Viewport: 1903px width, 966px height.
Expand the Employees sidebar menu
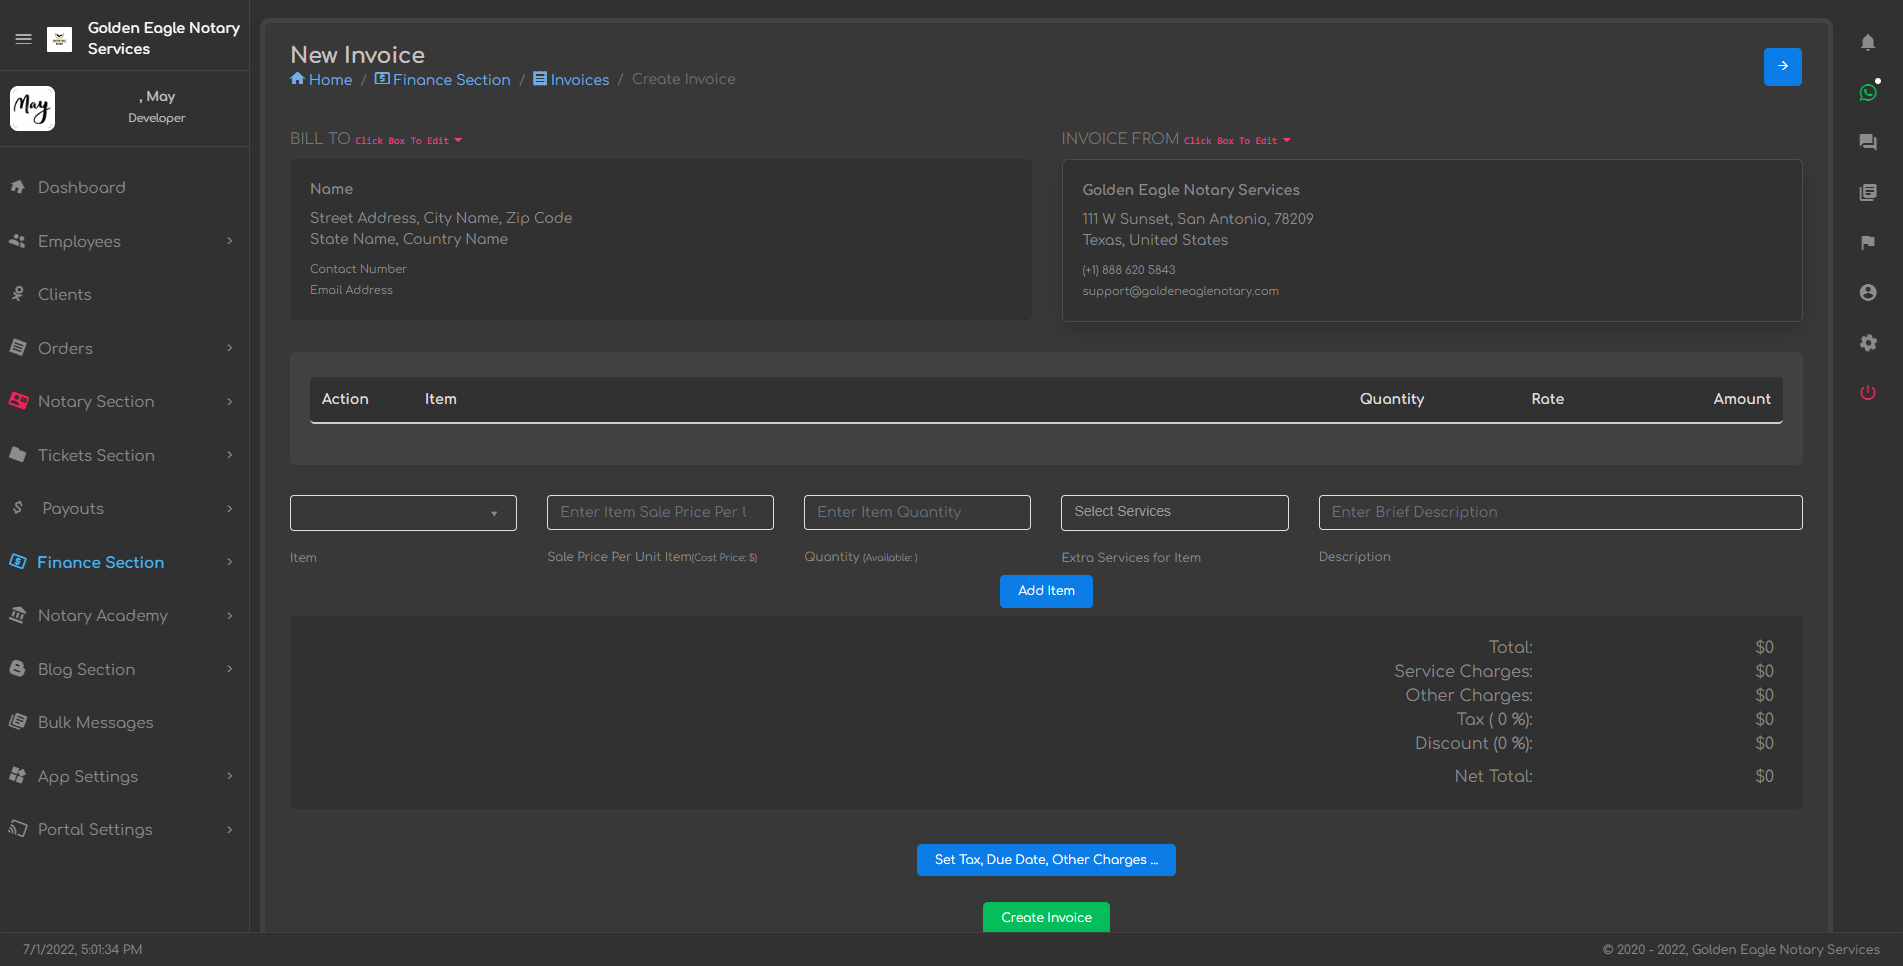124,241
